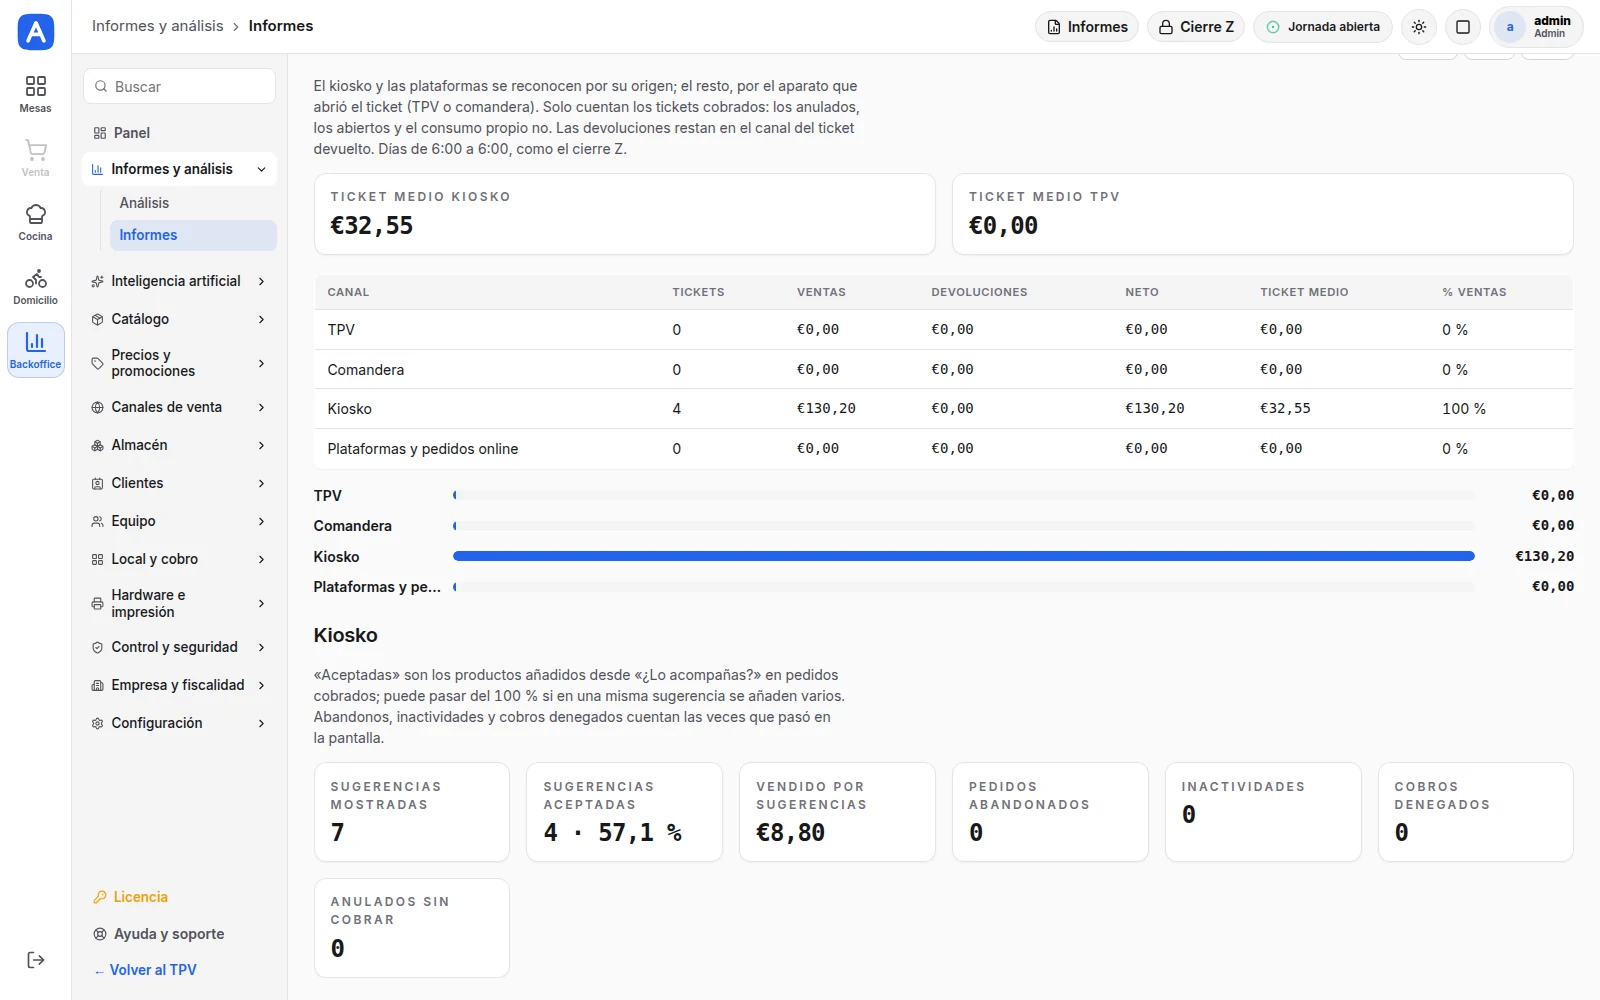Click the Catálogo box icon
Screen dimensions: 1600x1000
(x=97, y=319)
